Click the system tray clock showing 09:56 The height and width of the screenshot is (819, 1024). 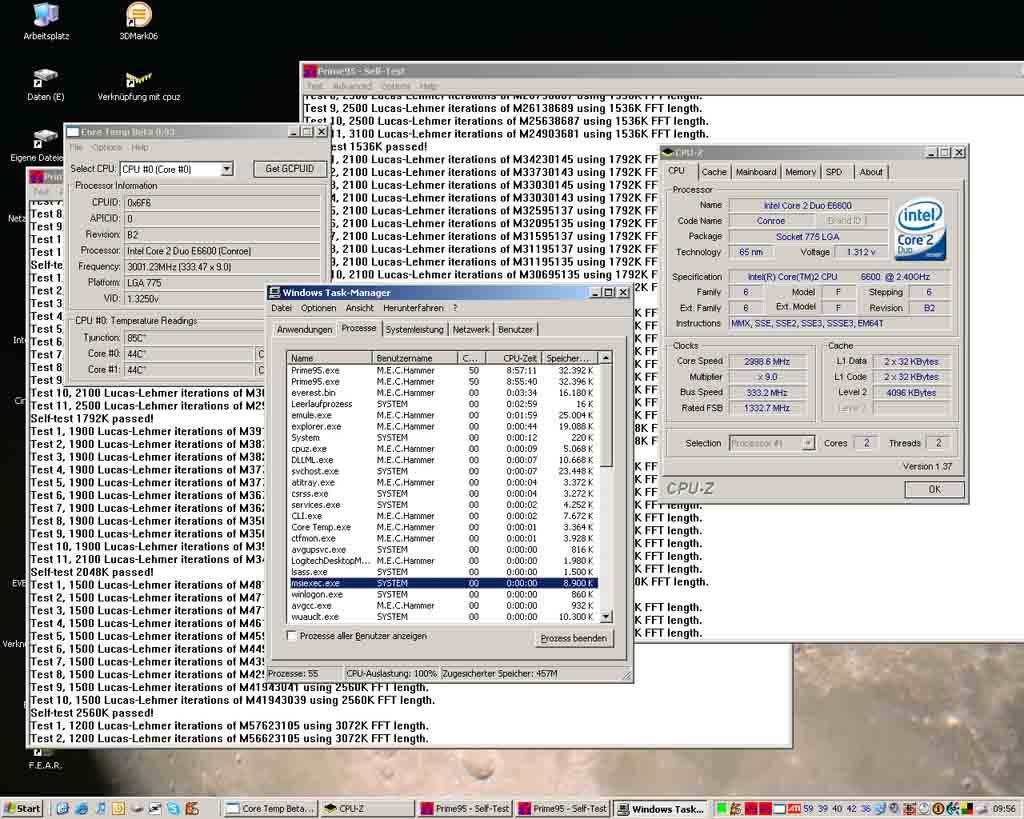1004,809
